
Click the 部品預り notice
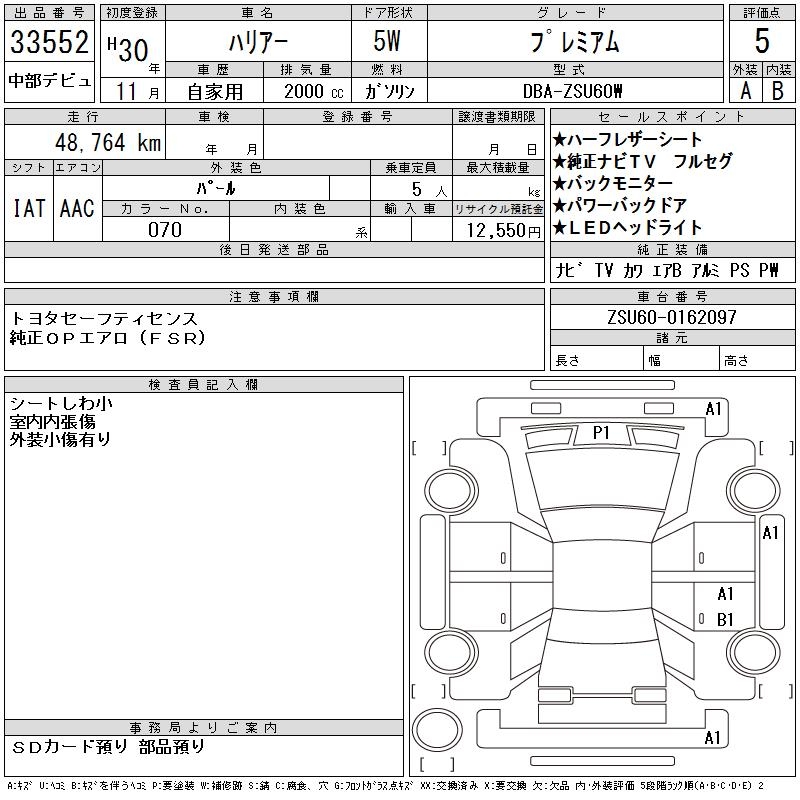[x=172, y=747]
